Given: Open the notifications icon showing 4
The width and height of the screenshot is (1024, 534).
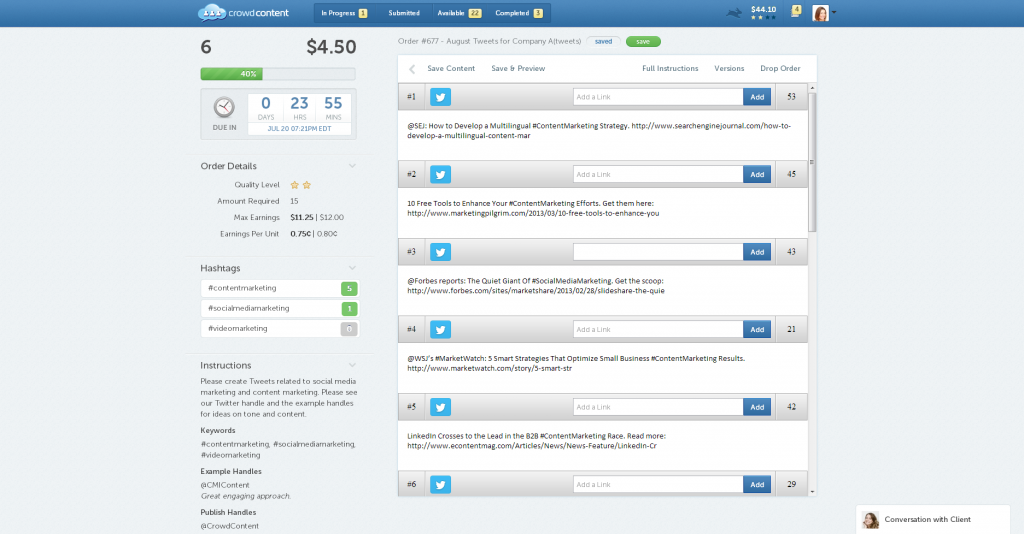Looking at the screenshot, I should click(796, 12).
